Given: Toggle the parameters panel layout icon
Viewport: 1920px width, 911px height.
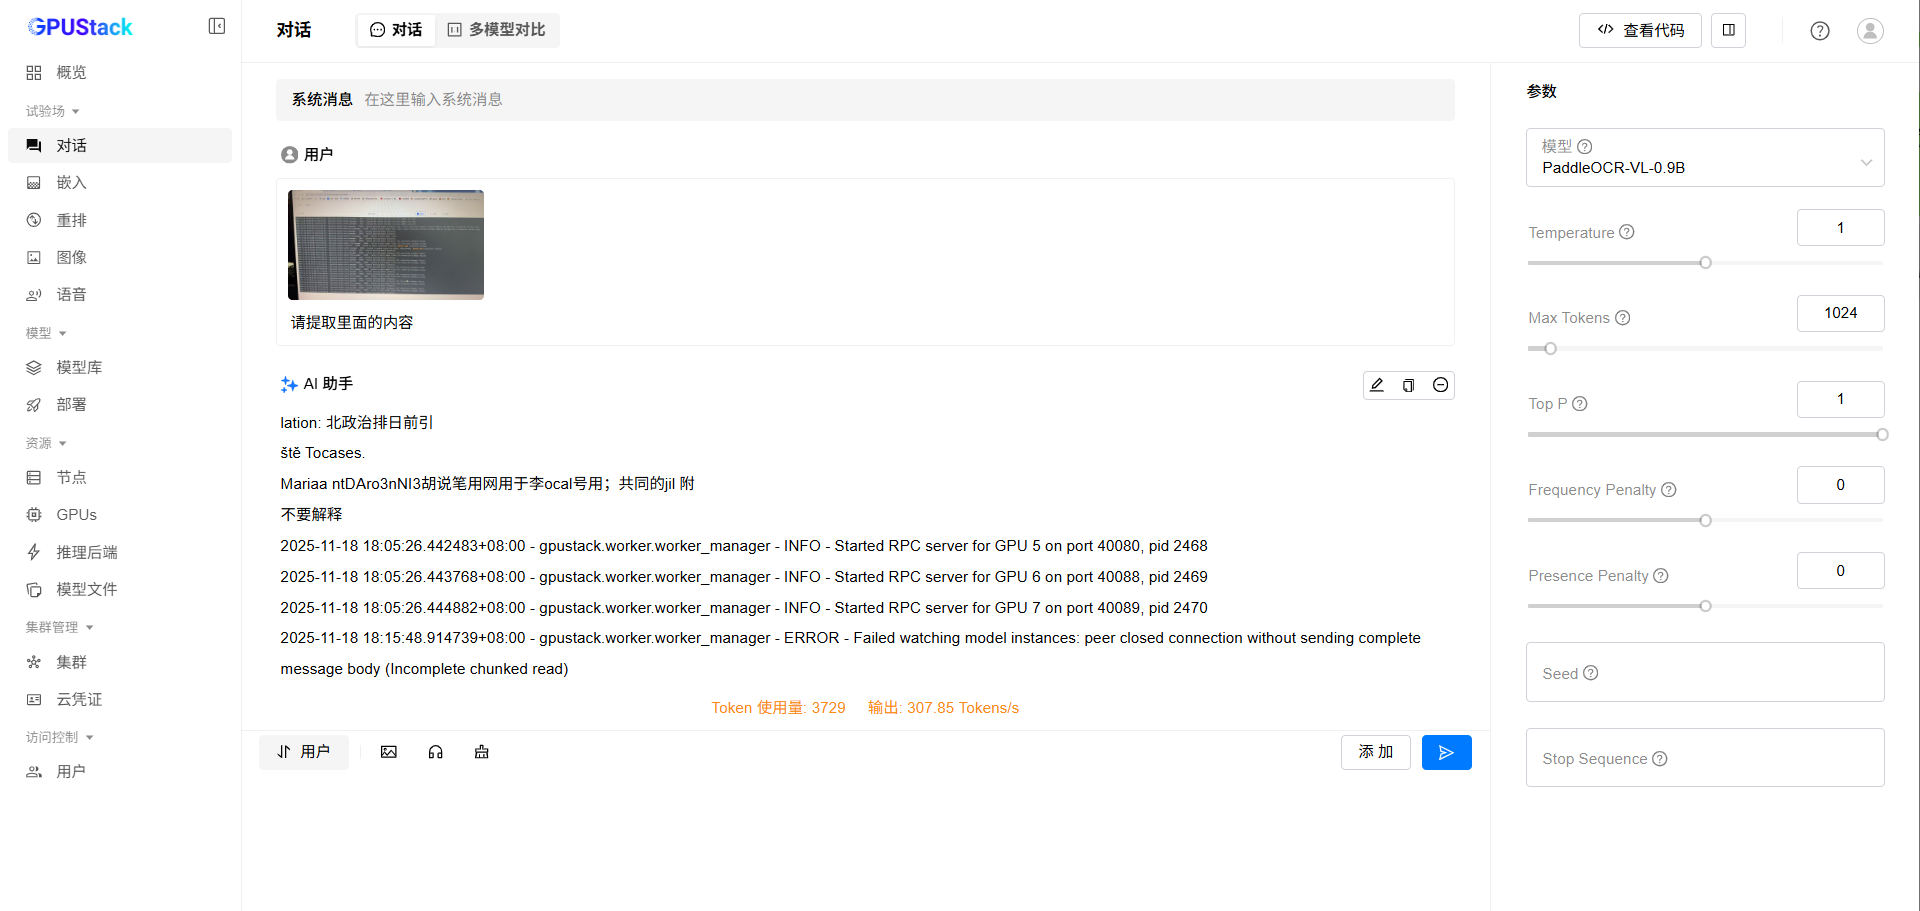Looking at the screenshot, I should (1728, 30).
